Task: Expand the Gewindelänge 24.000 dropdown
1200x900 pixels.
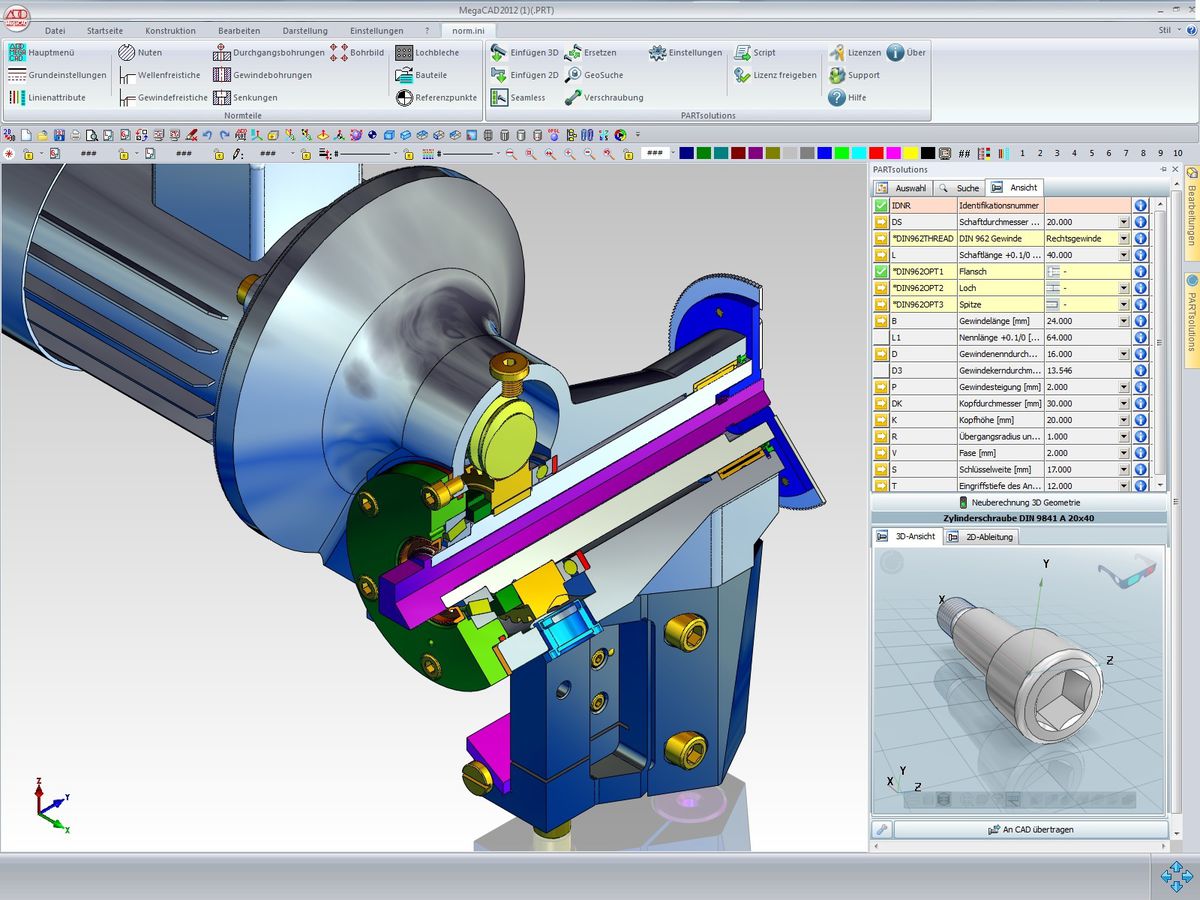Action: (x=1124, y=321)
